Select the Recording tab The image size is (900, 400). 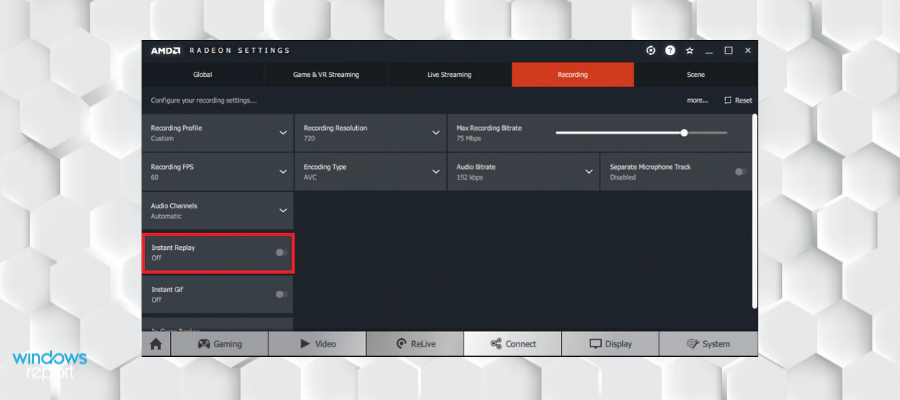pyautogui.click(x=573, y=75)
